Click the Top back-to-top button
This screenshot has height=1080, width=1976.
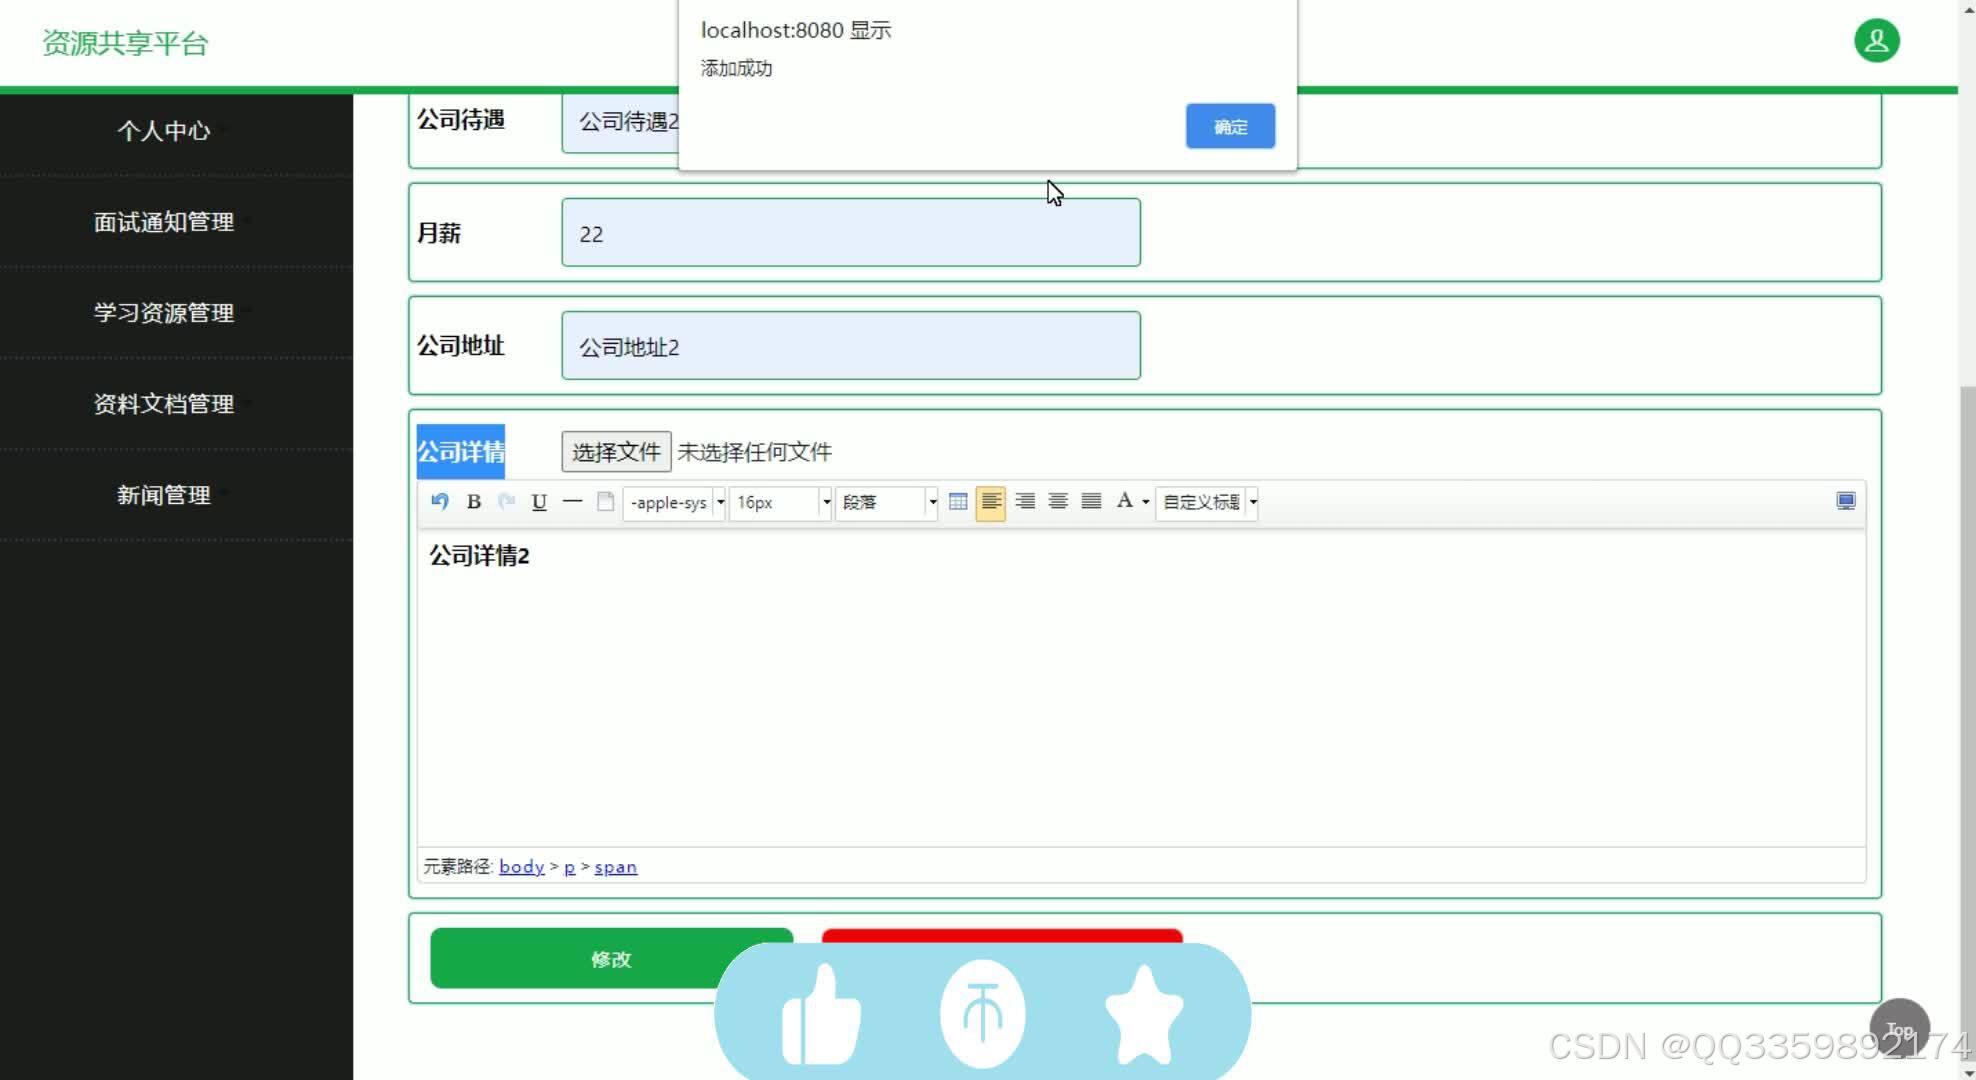[x=1899, y=1028]
